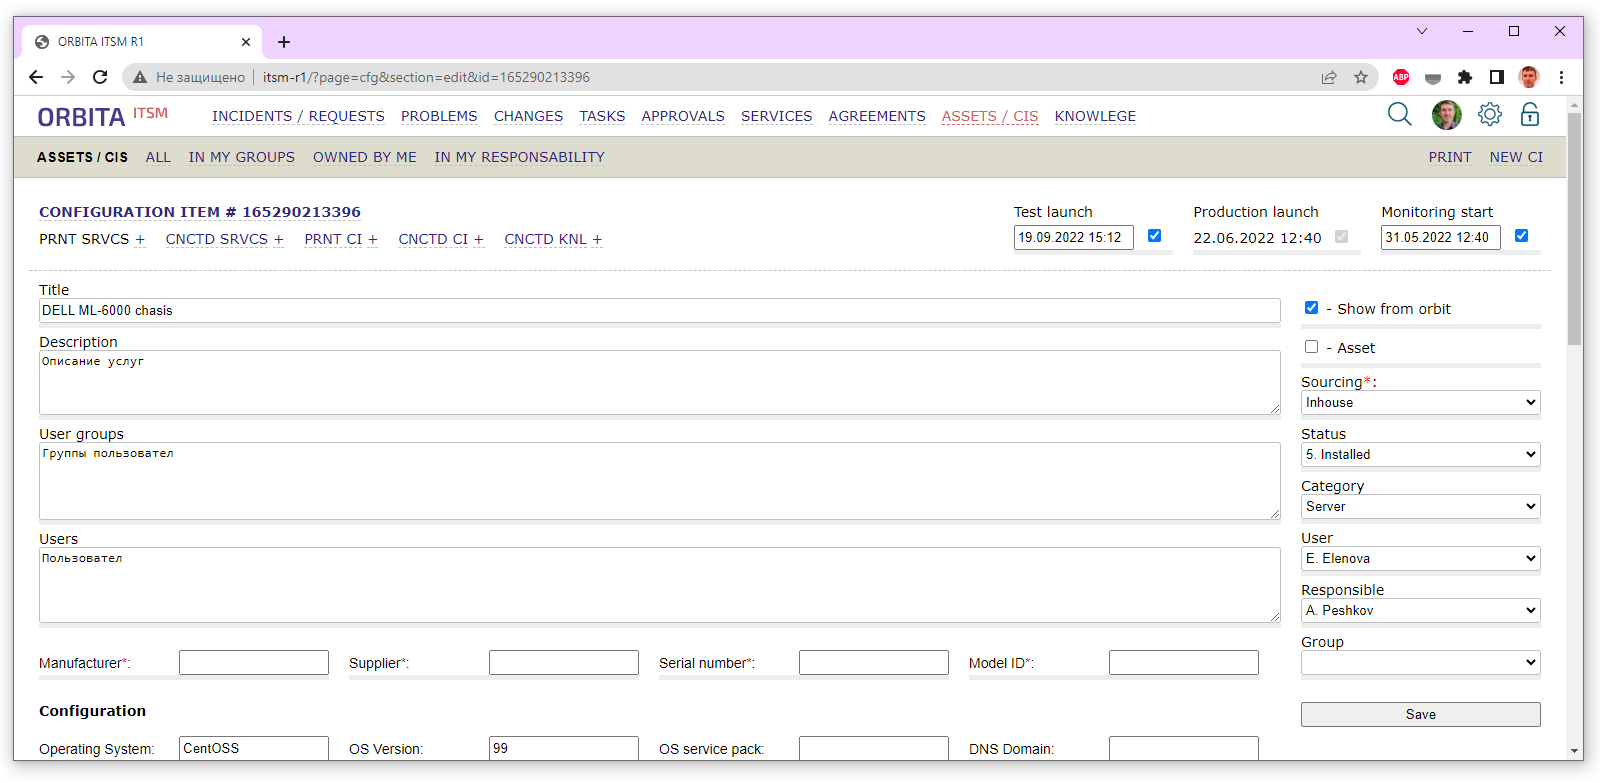
Task: Open the Category dropdown set to Server
Action: click(x=1419, y=507)
